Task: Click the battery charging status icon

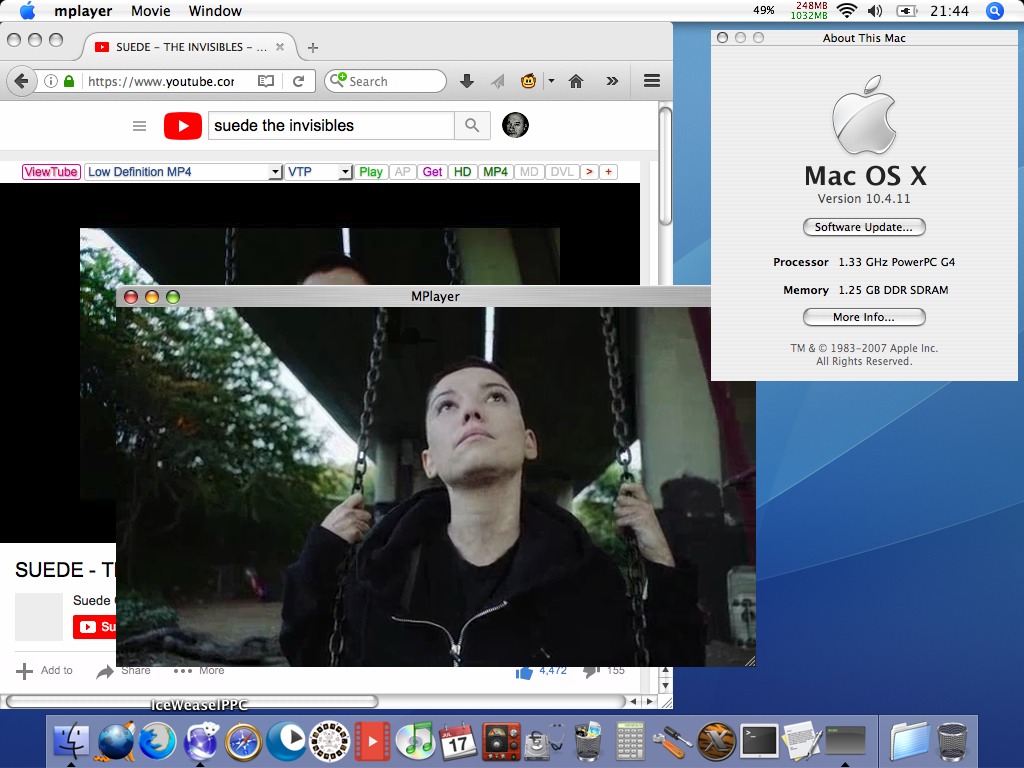Action: click(906, 11)
